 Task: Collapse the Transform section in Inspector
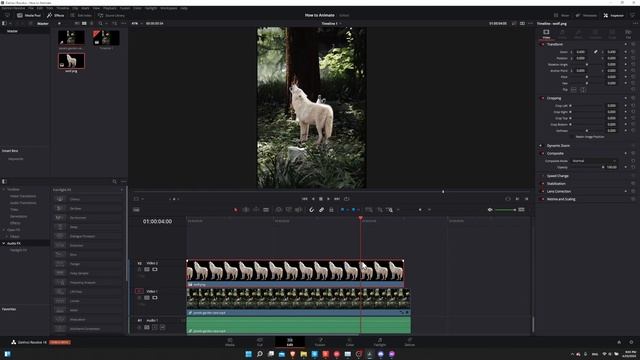[555, 44]
